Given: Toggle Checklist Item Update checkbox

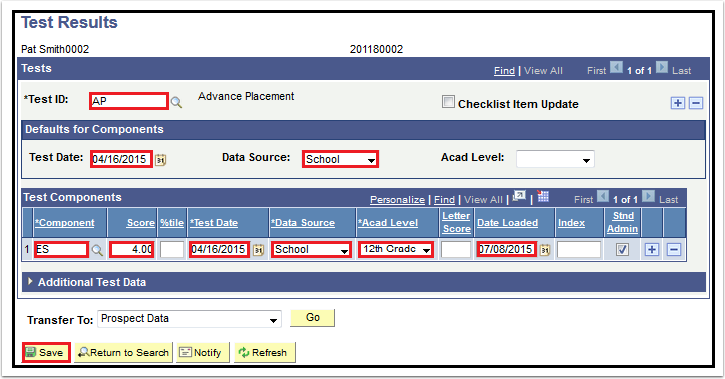Looking at the screenshot, I should 448,102.
